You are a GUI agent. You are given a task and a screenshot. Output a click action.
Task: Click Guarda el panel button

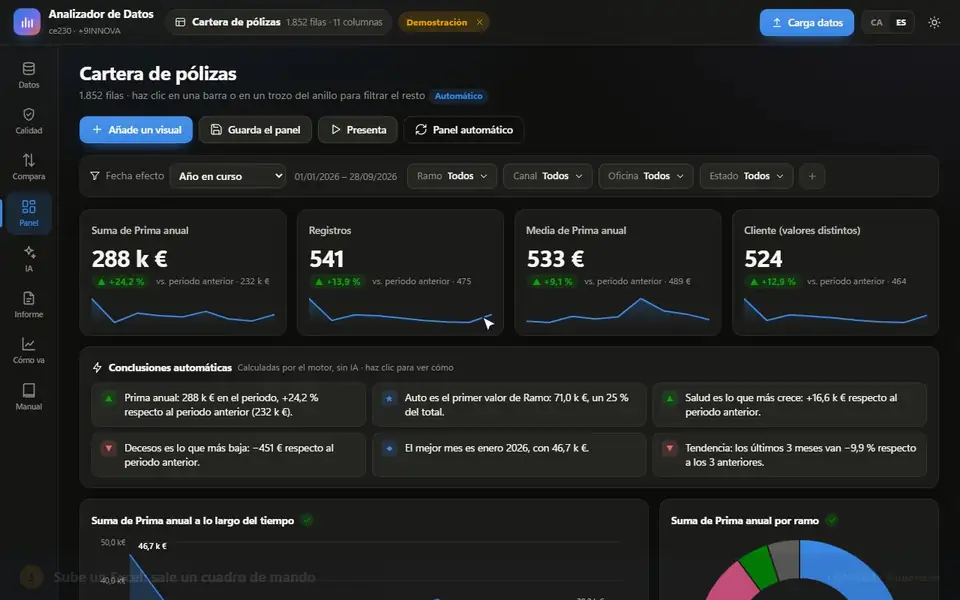(255, 130)
